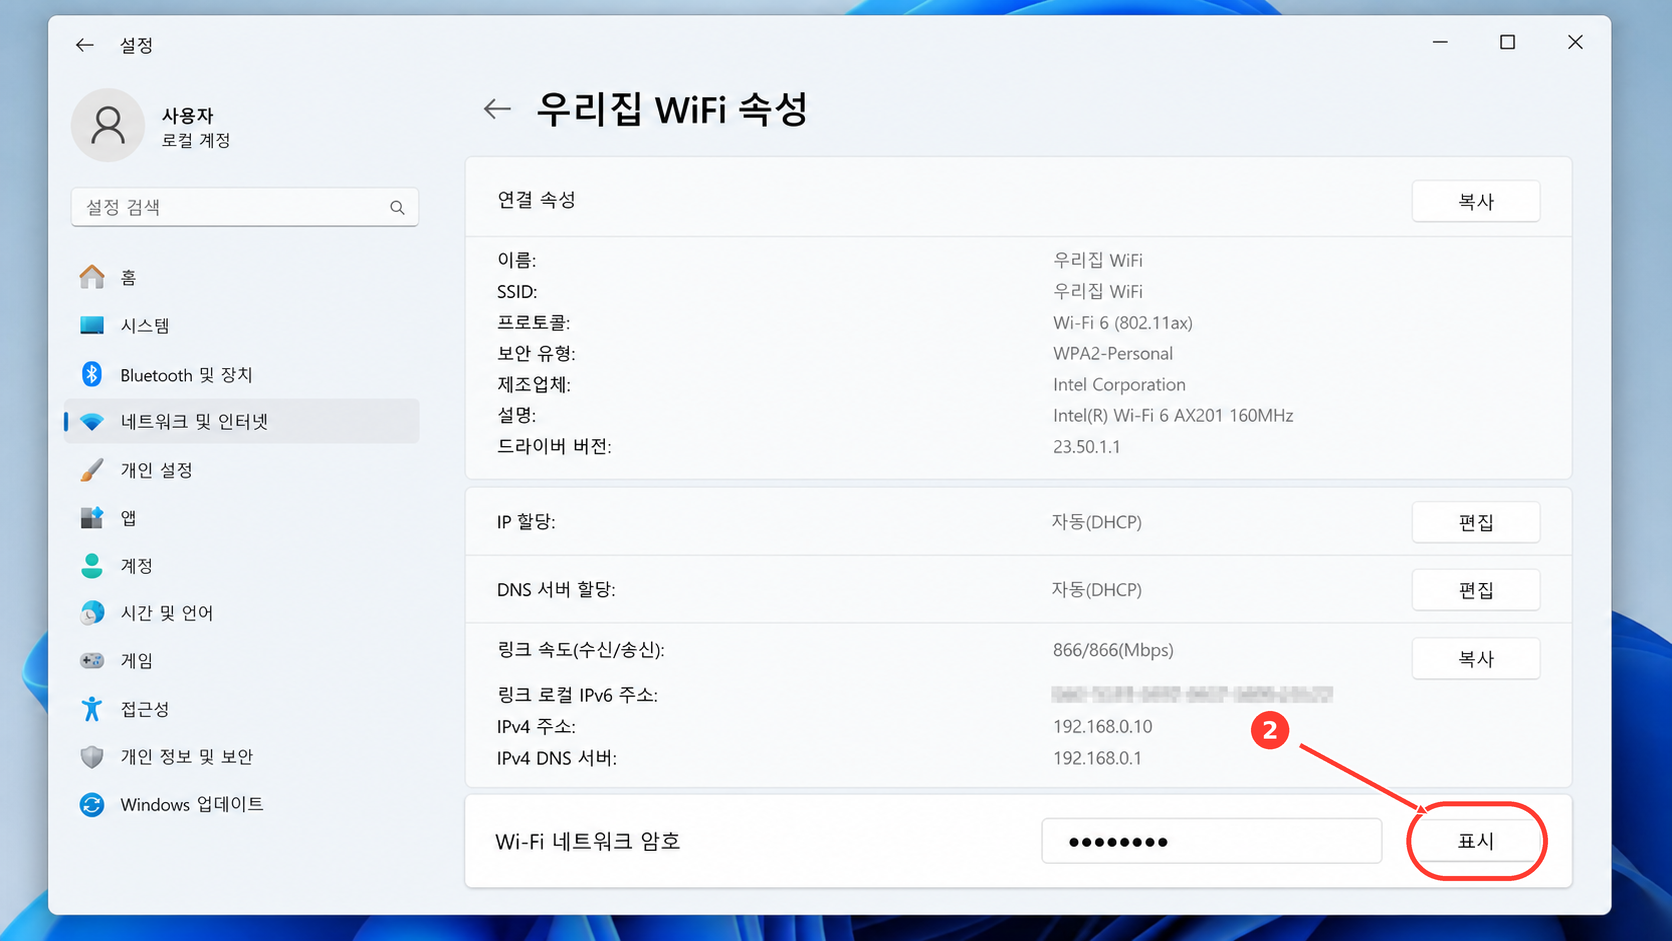Screen dimensions: 1672x941
Task: Click the 제조업체 value Intel Corporation
Action: coord(1119,385)
